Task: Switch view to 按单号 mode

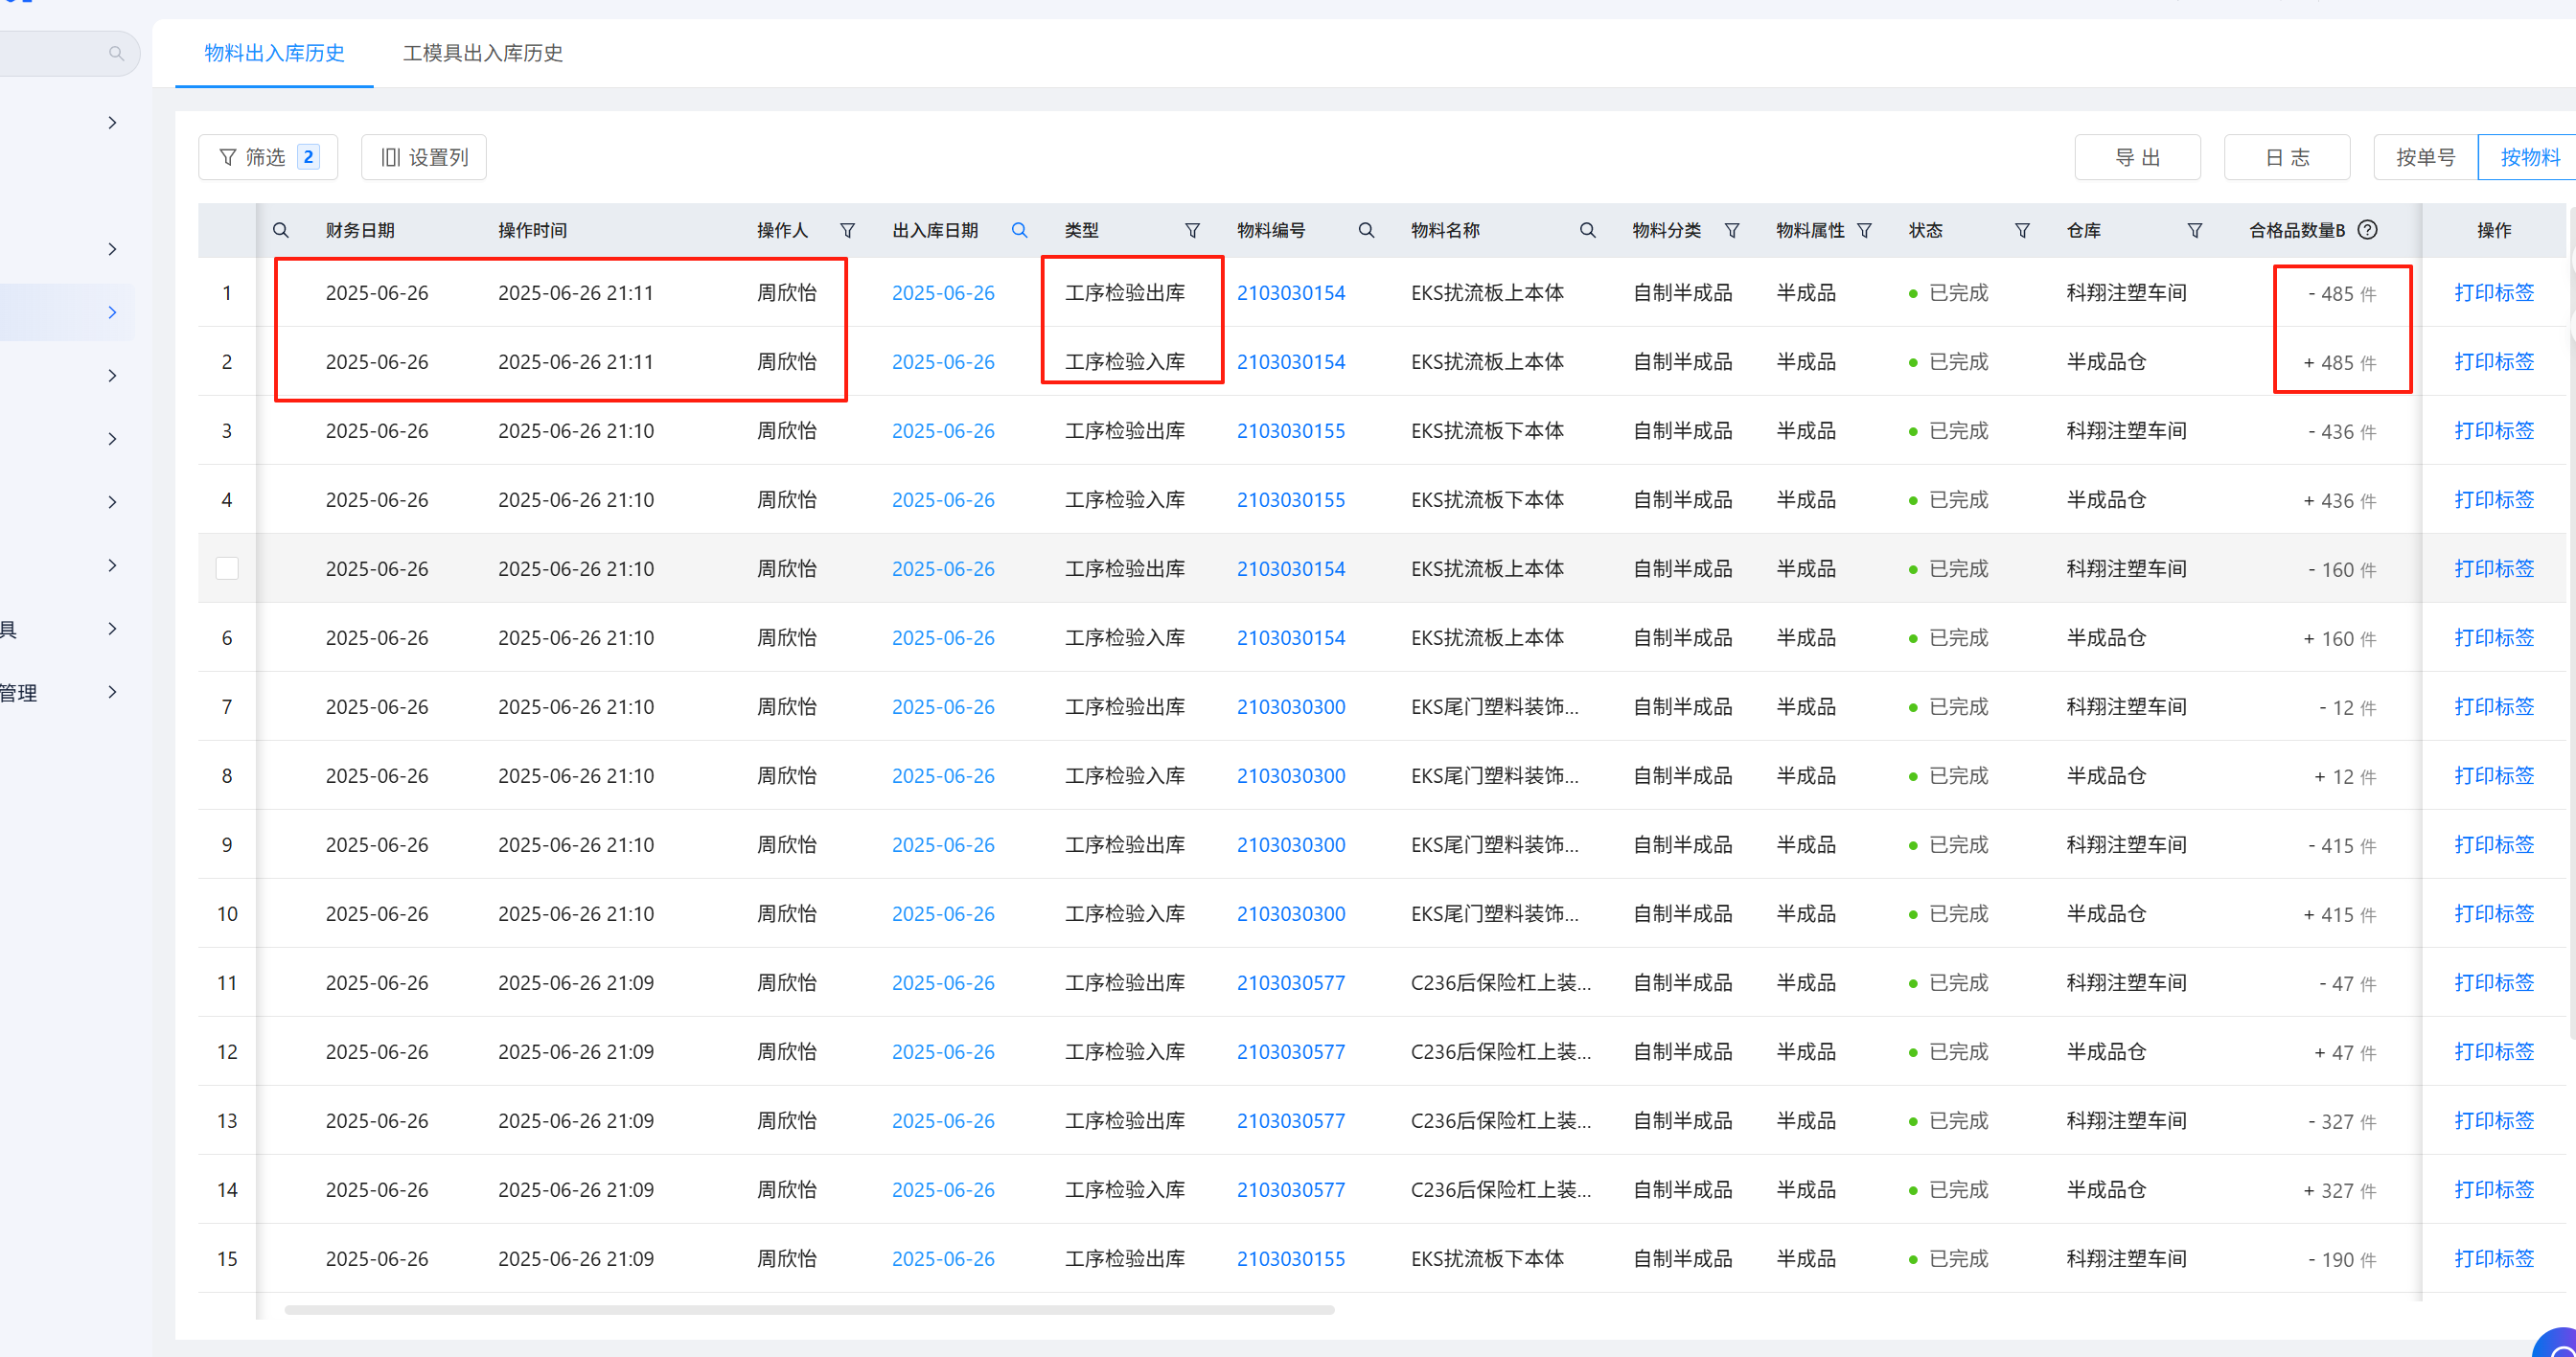Action: point(2425,157)
